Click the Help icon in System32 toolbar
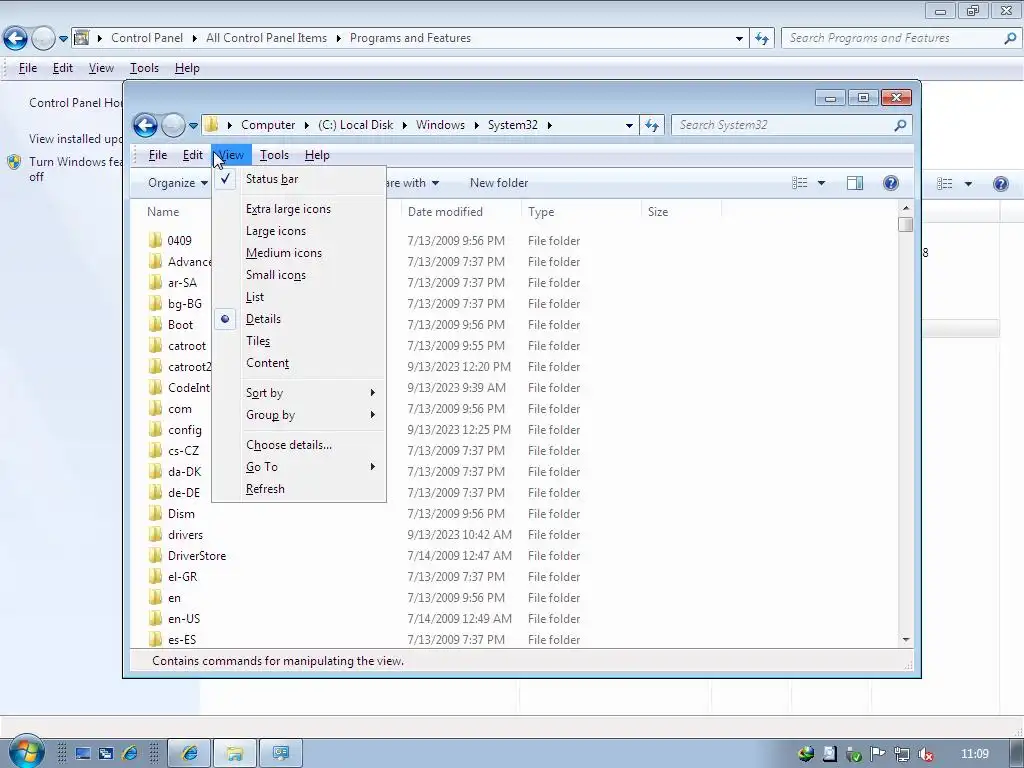Viewport: 1024px width, 768px height. (891, 183)
